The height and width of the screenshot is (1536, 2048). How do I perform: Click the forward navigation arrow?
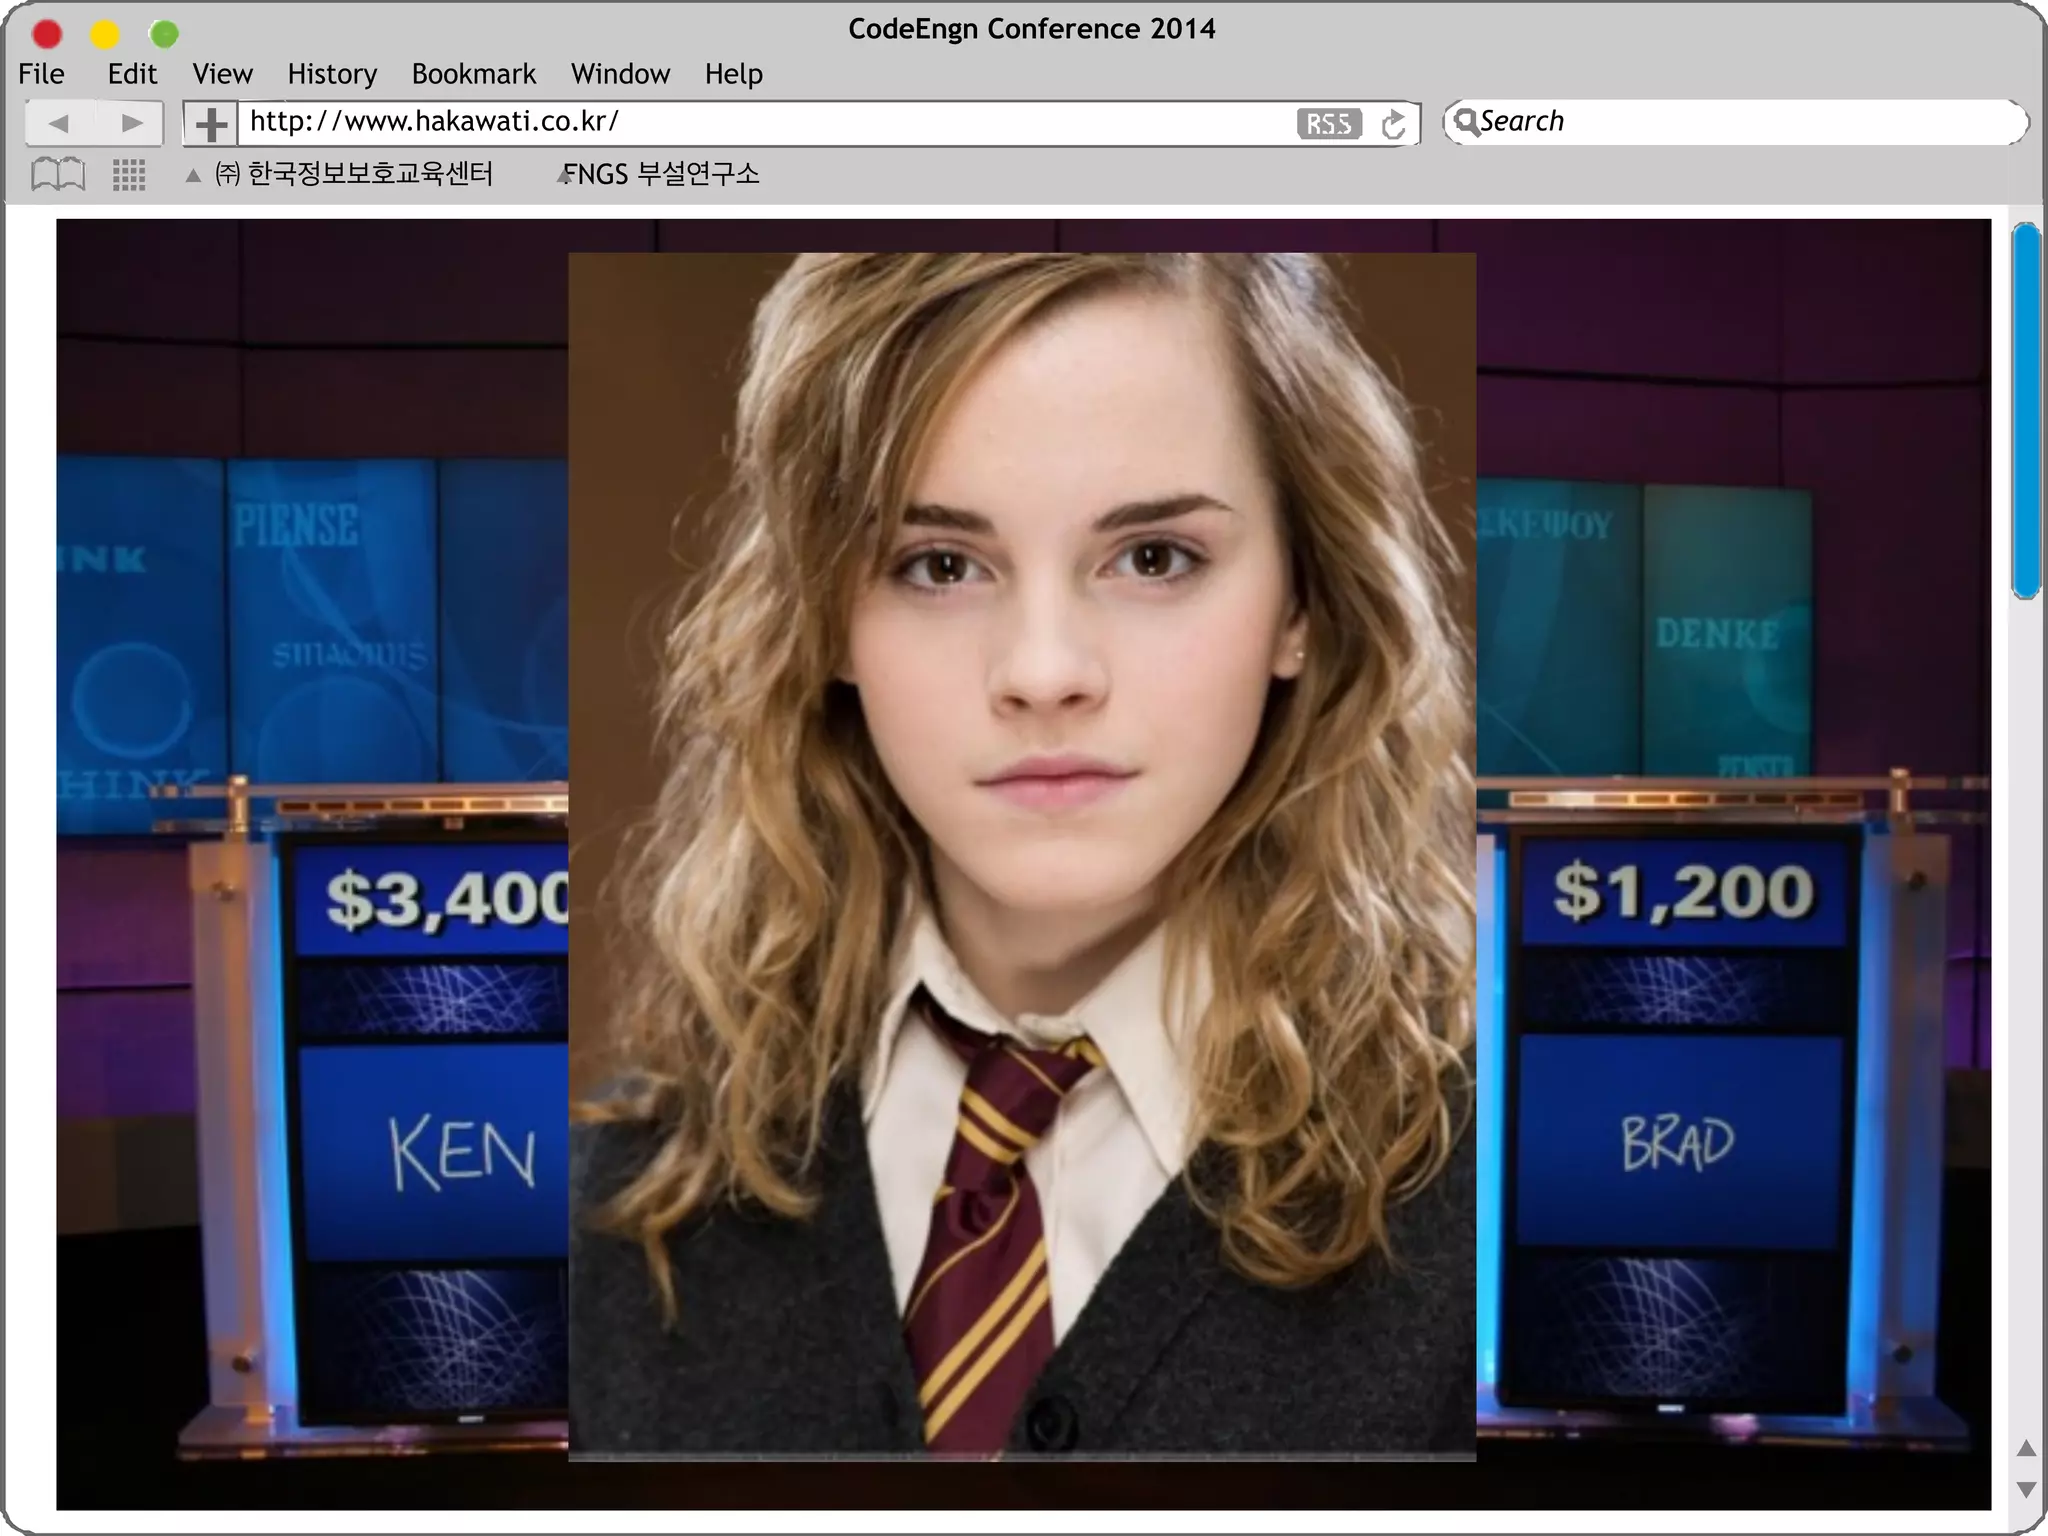[x=131, y=123]
